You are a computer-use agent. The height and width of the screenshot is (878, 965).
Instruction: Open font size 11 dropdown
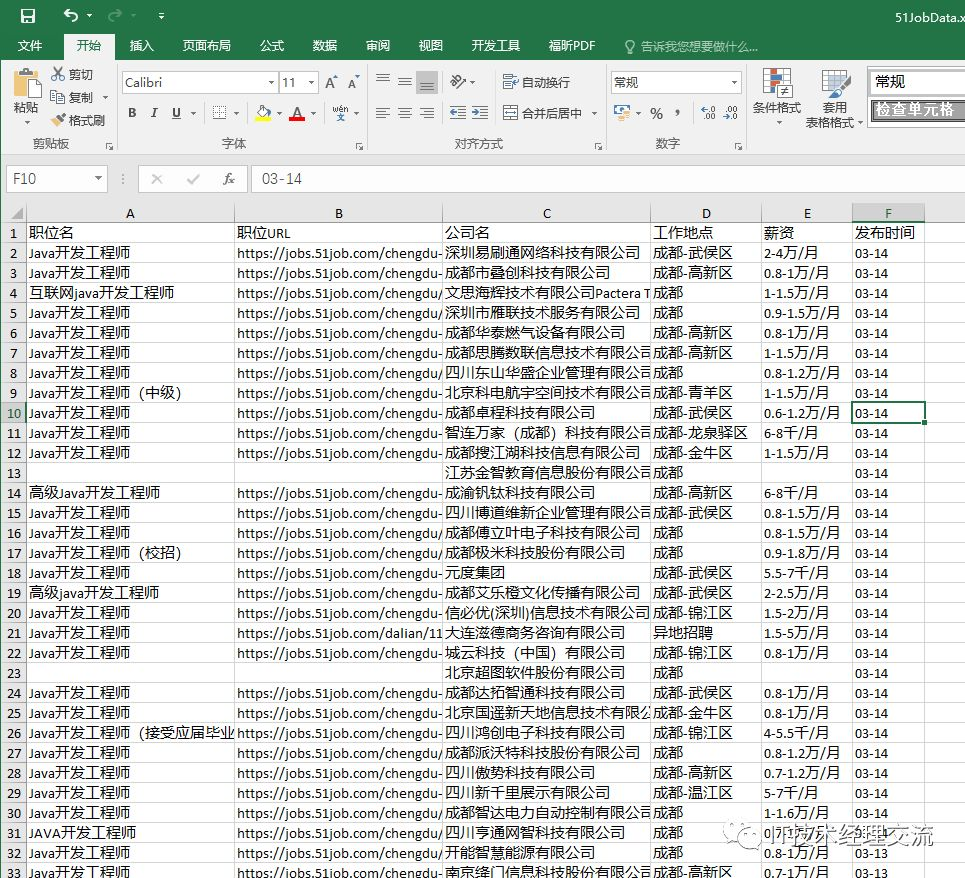tap(311, 82)
